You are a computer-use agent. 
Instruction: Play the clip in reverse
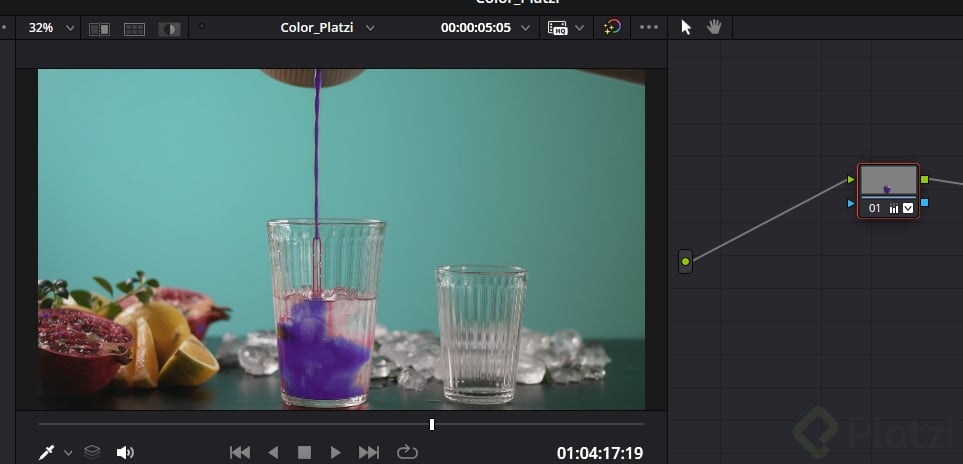click(x=273, y=452)
